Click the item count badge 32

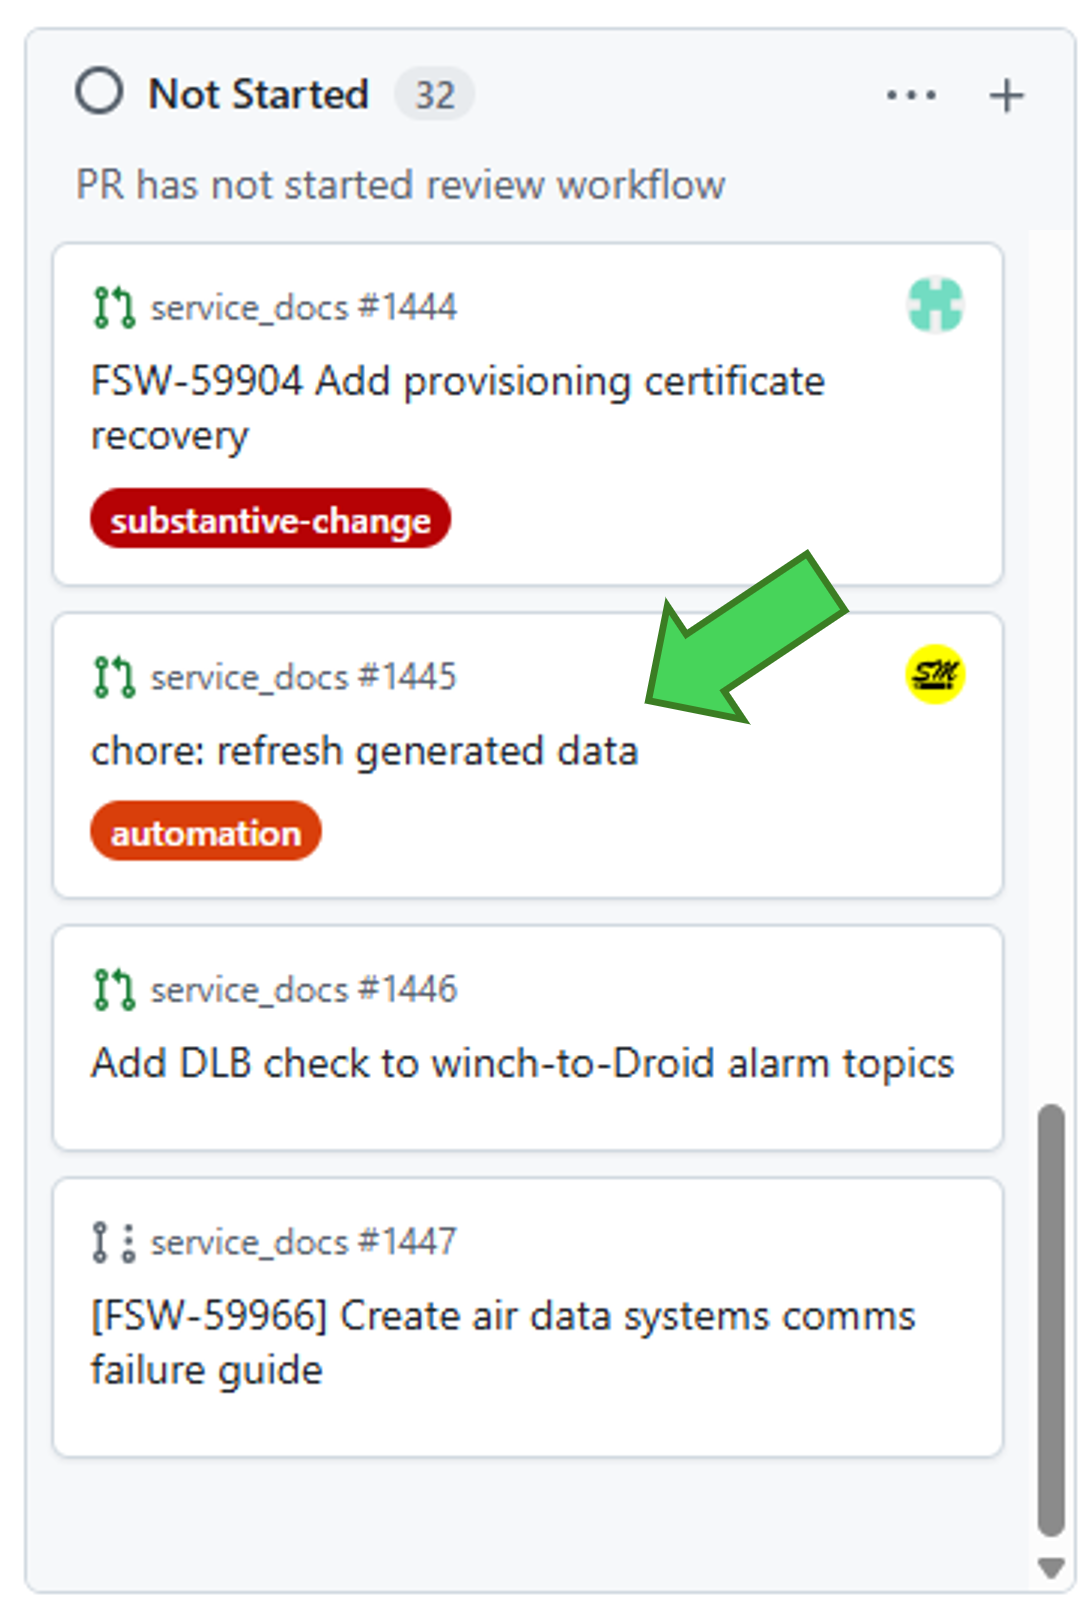click(x=434, y=95)
